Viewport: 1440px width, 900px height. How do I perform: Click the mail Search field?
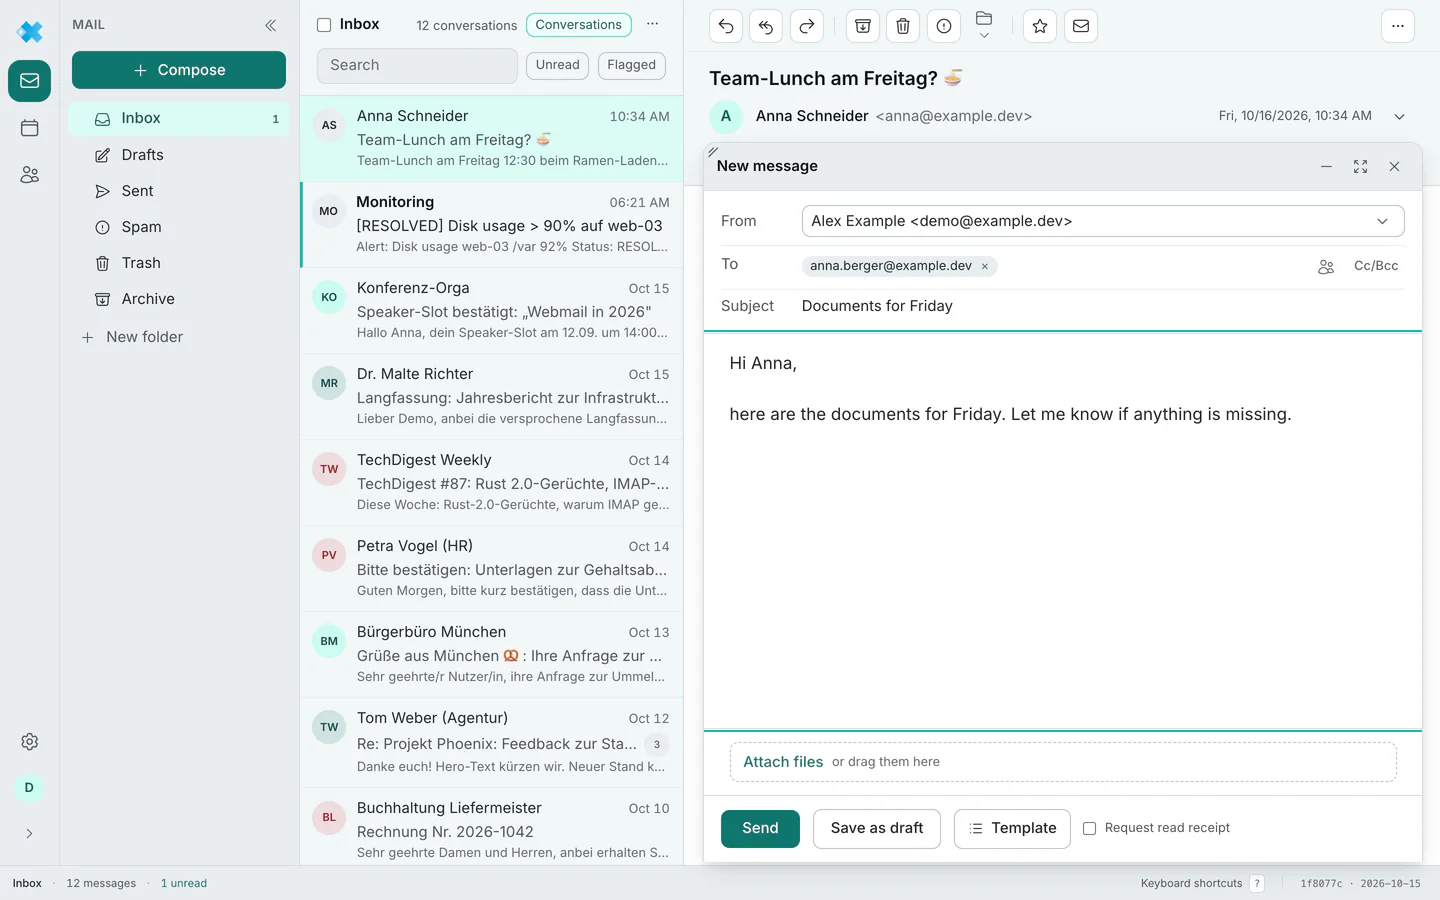[417, 65]
